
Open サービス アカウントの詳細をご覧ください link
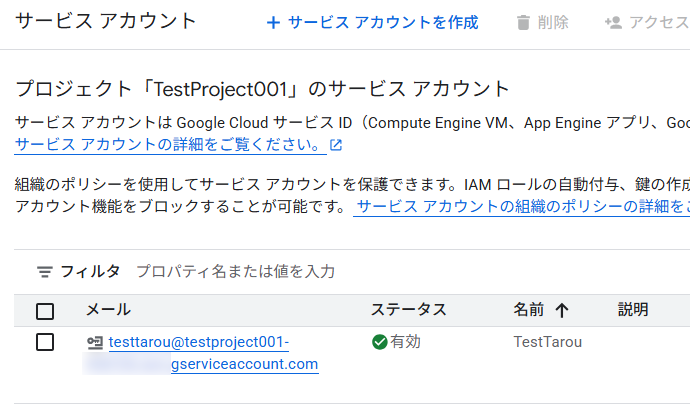(x=170, y=145)
